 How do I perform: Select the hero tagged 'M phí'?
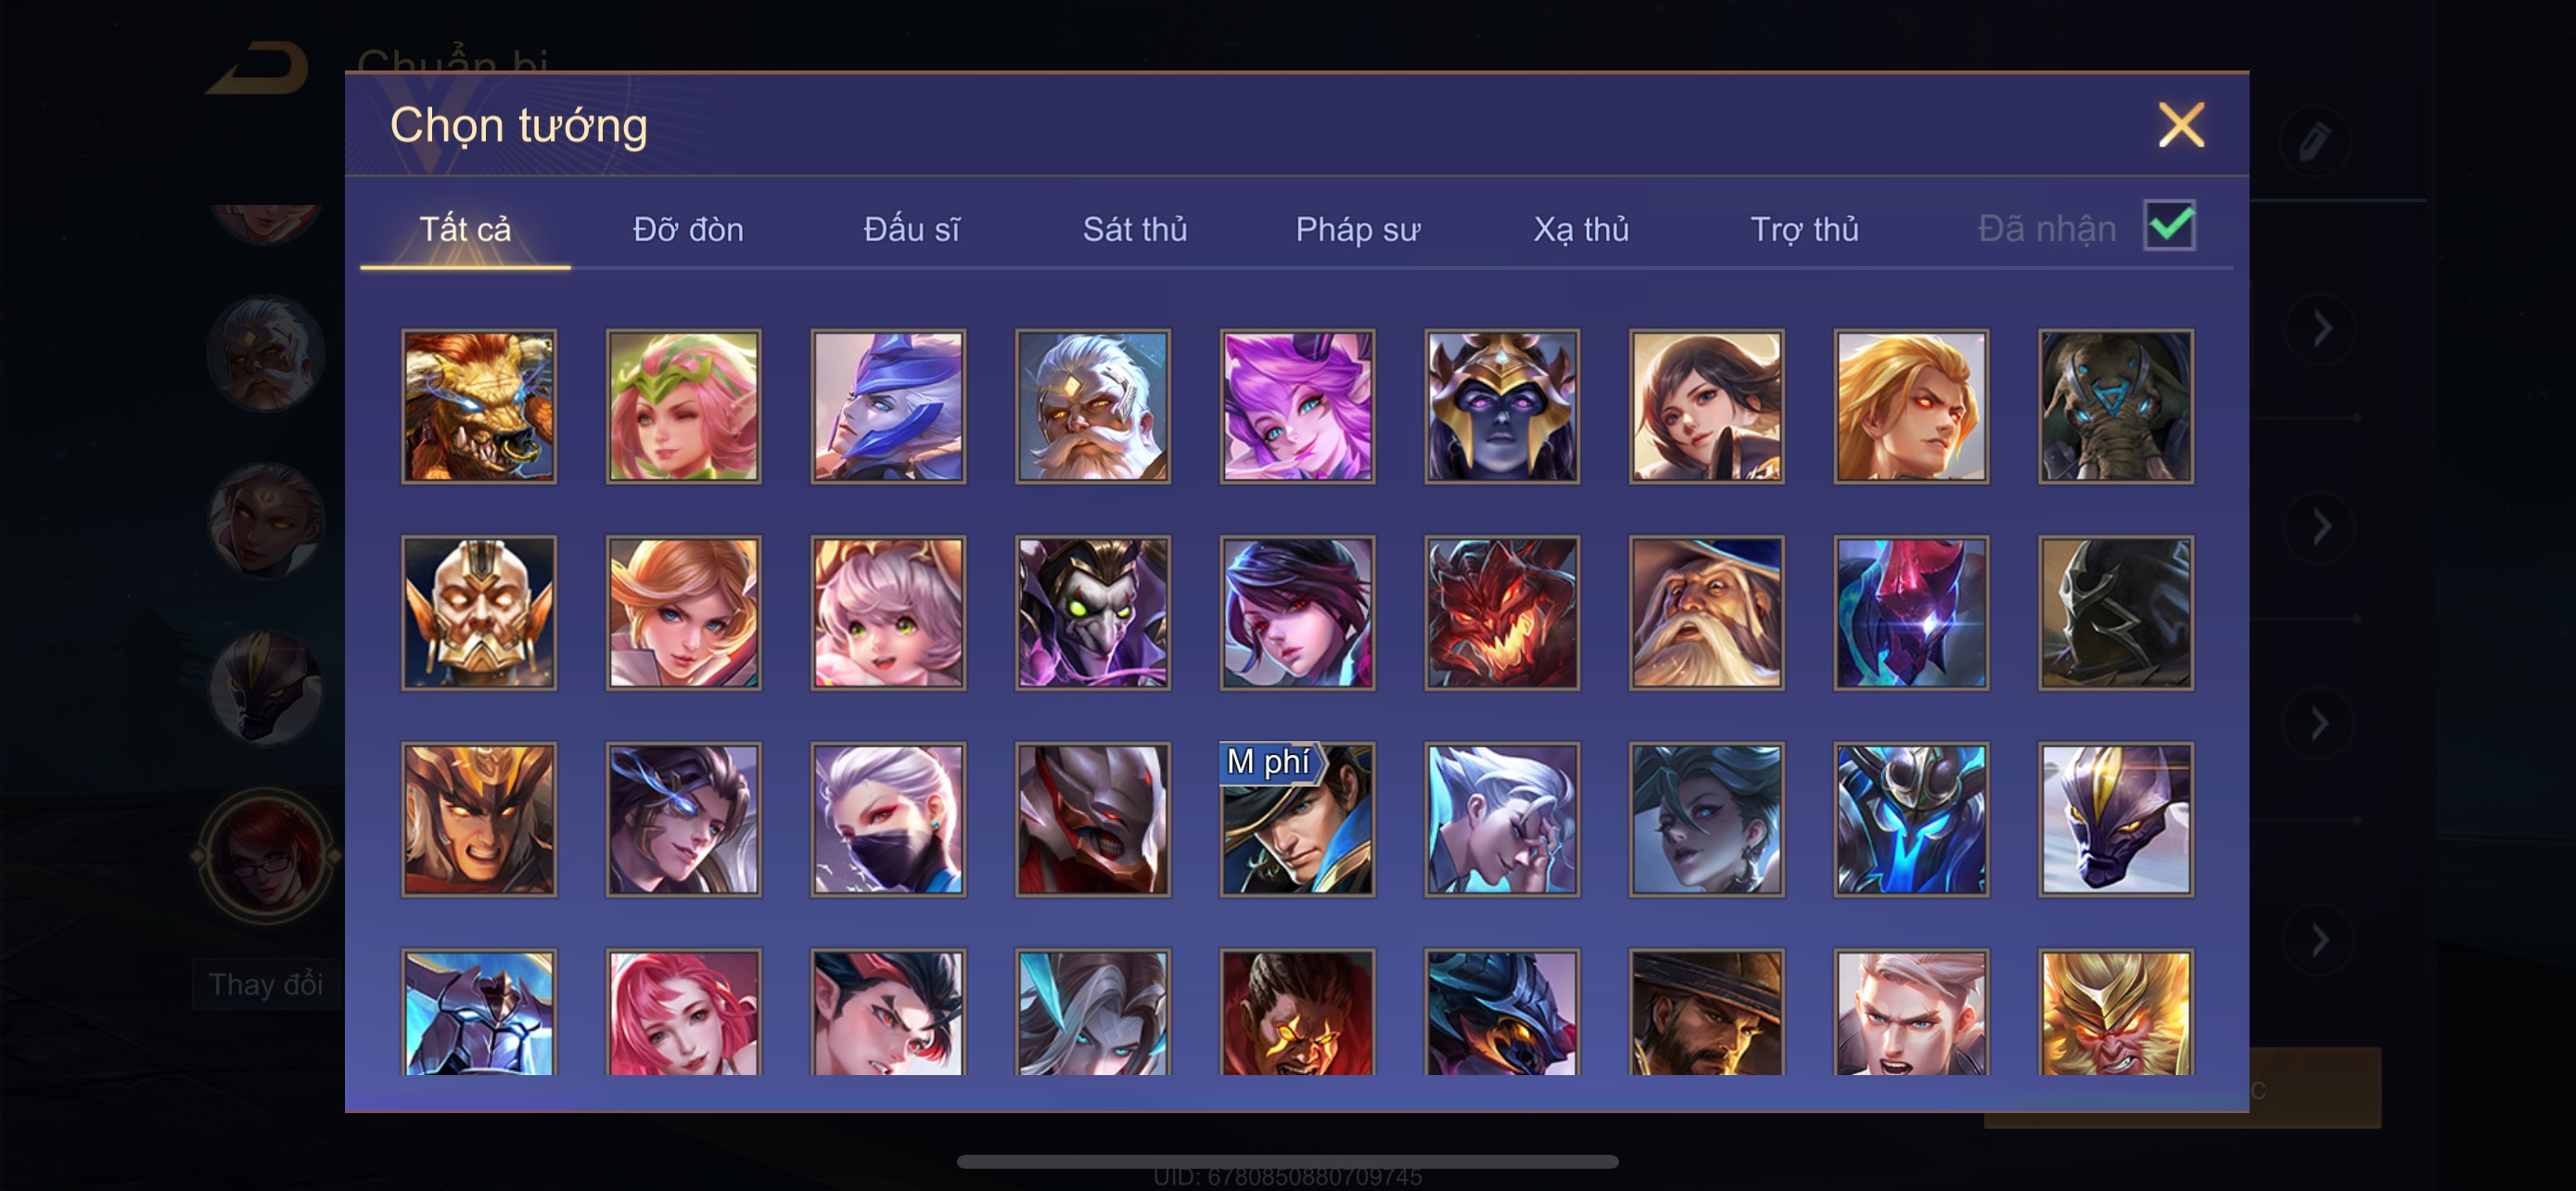point(1297,819)
